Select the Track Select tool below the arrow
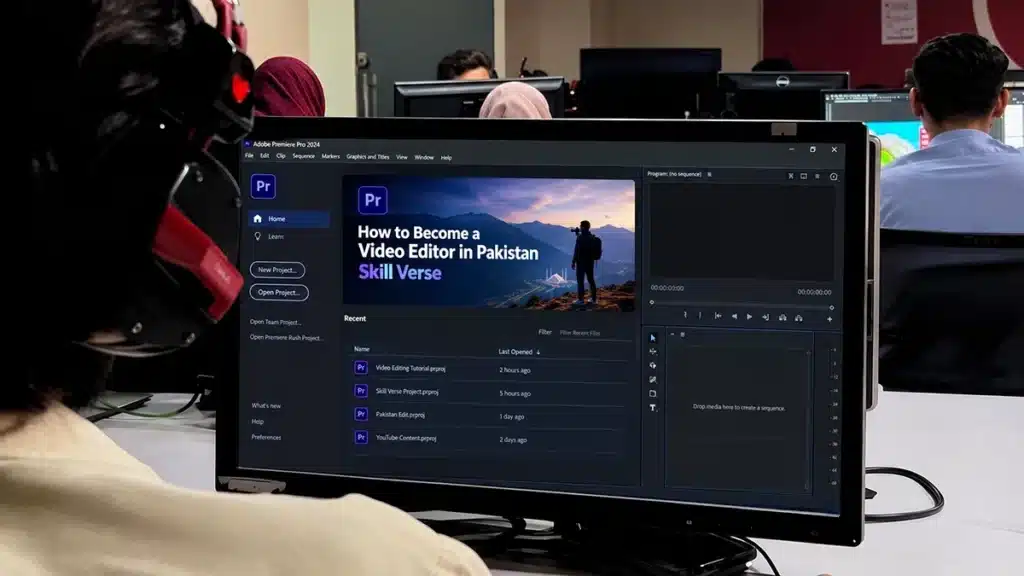This screenshot has height=576, width=1024. coord(652,351)
